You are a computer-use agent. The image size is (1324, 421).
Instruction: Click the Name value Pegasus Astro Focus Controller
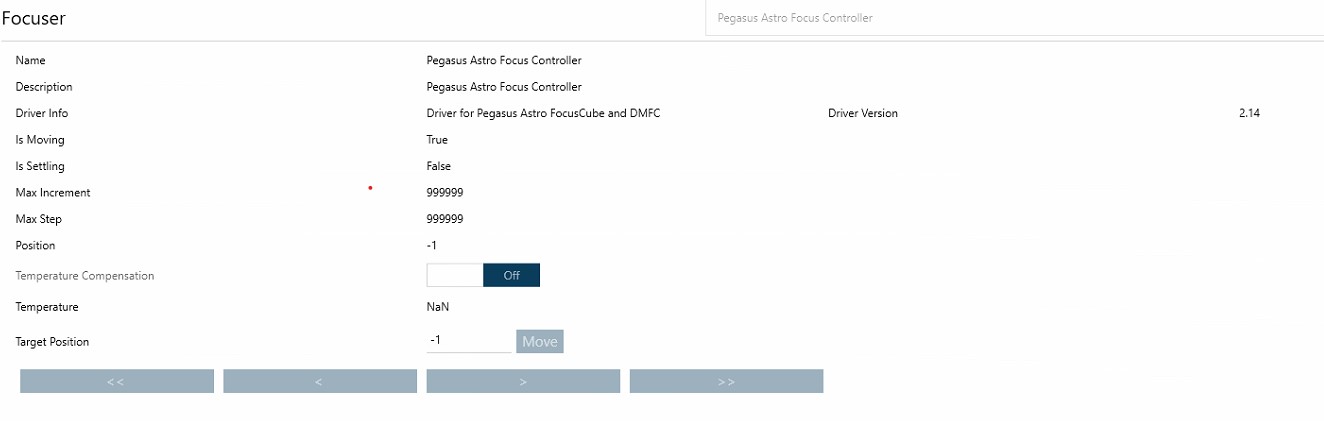[504, 60]
